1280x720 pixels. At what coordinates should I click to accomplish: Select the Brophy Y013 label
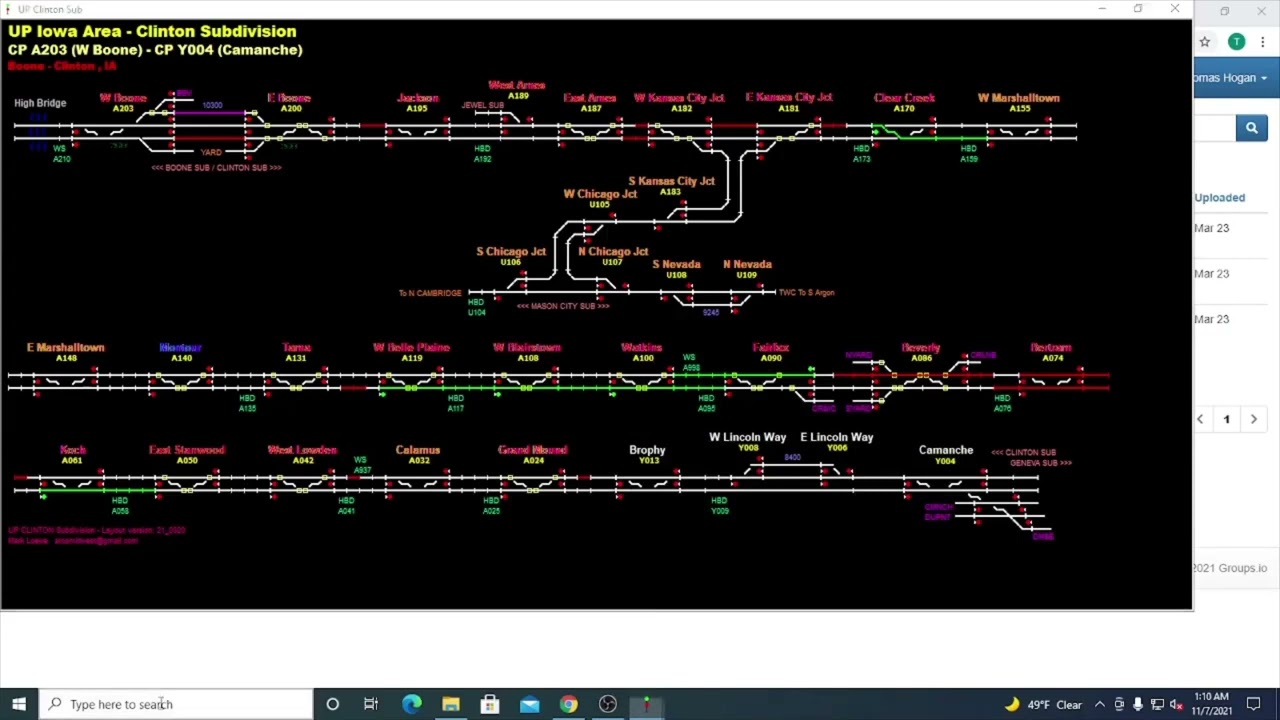648,455
